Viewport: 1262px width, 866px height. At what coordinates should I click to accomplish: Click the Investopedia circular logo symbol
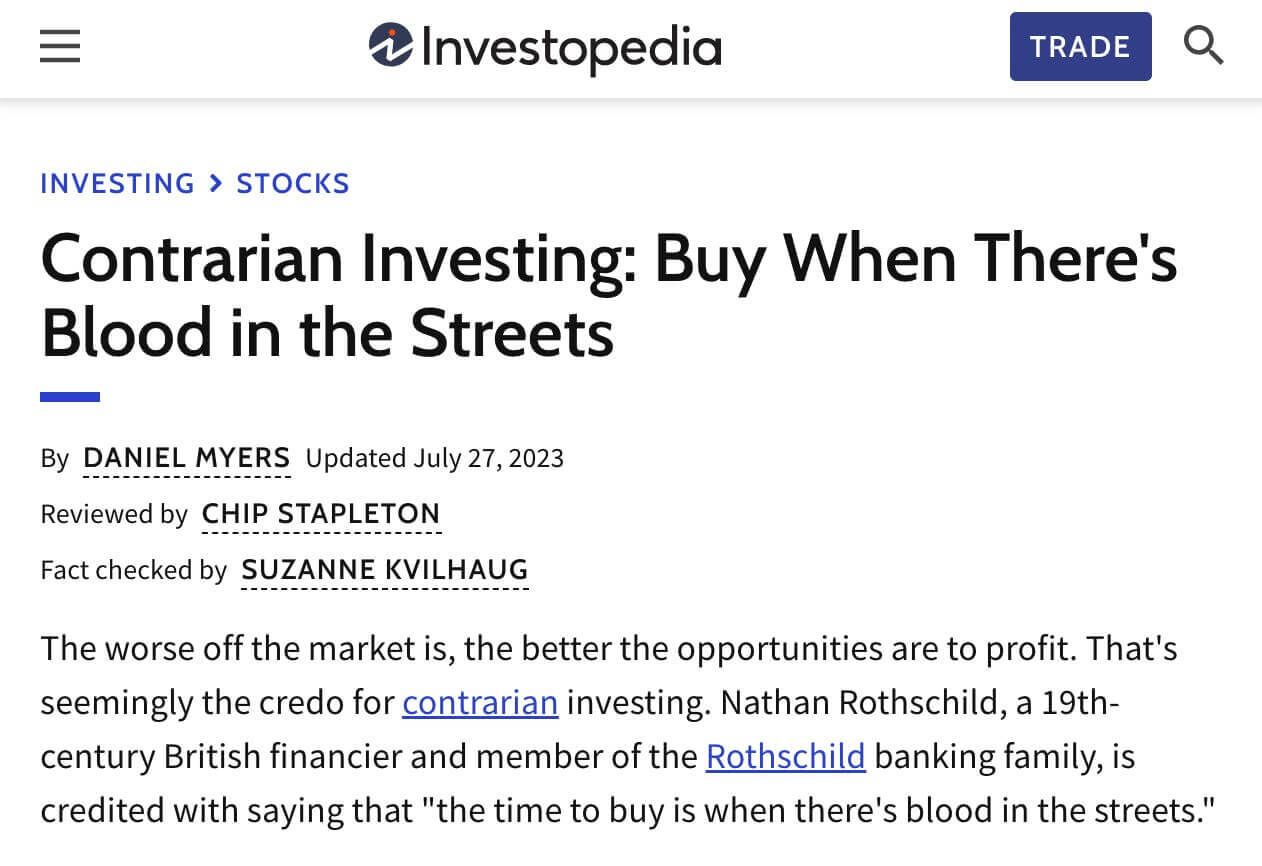[390, 46]
